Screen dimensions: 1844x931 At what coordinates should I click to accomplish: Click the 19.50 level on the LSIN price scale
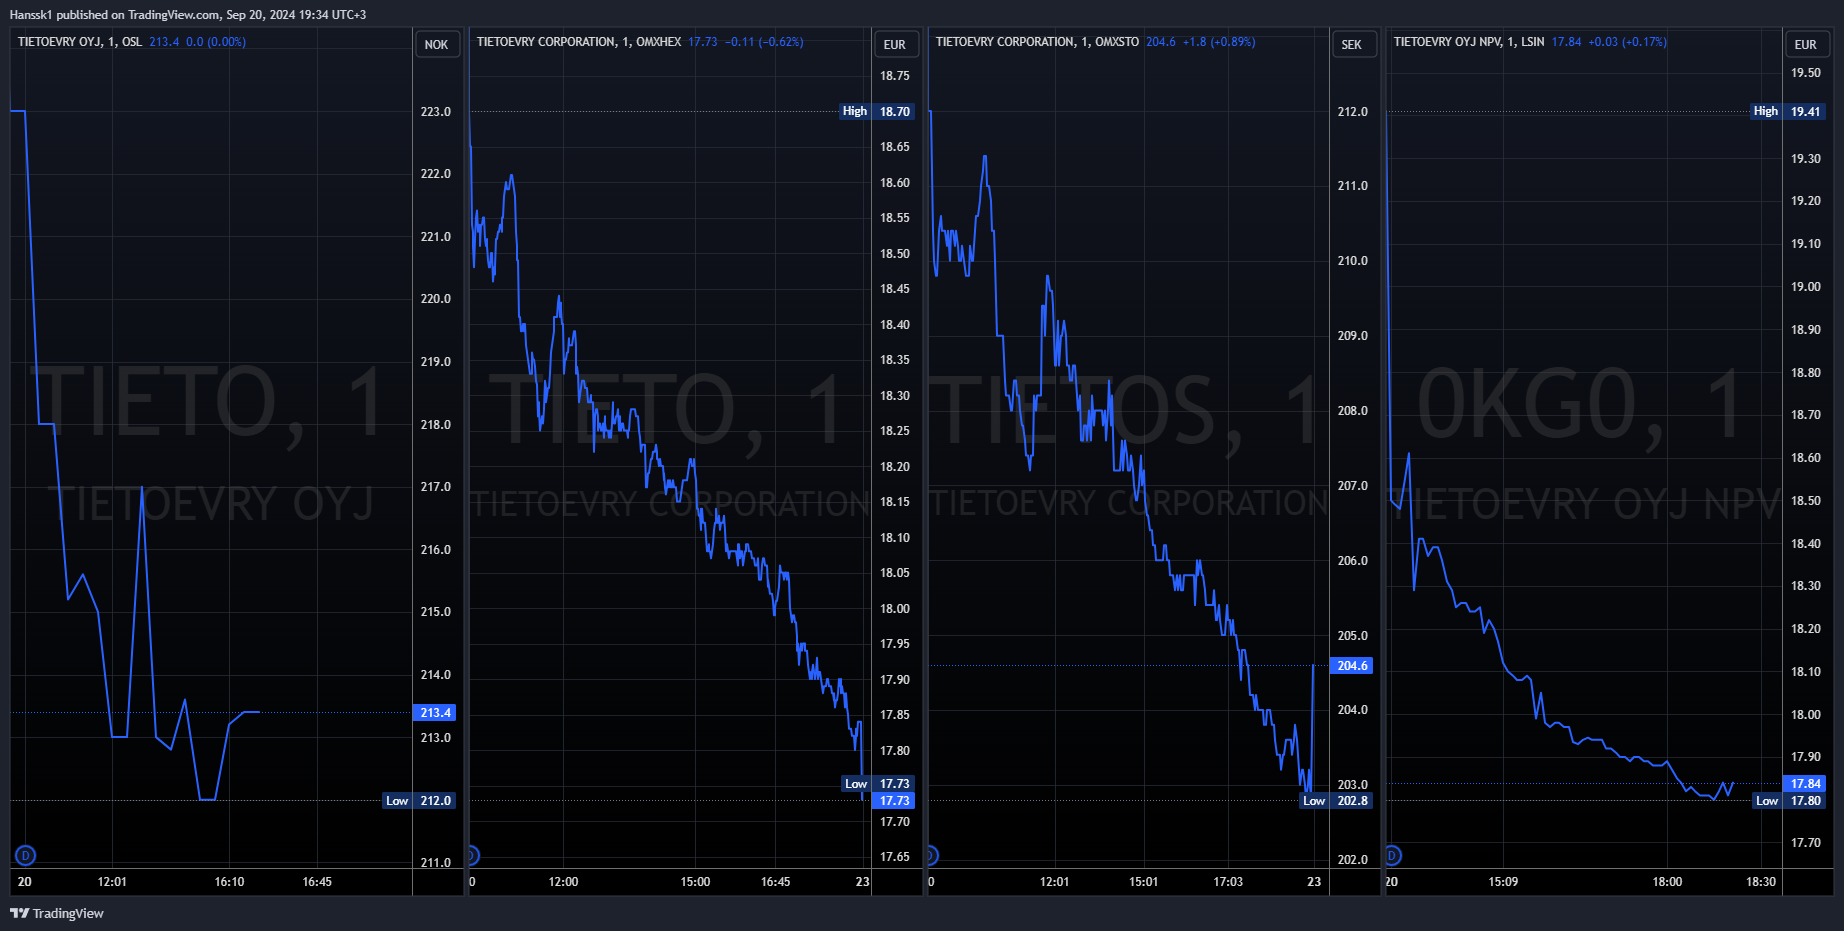(x=1806, y=73)
